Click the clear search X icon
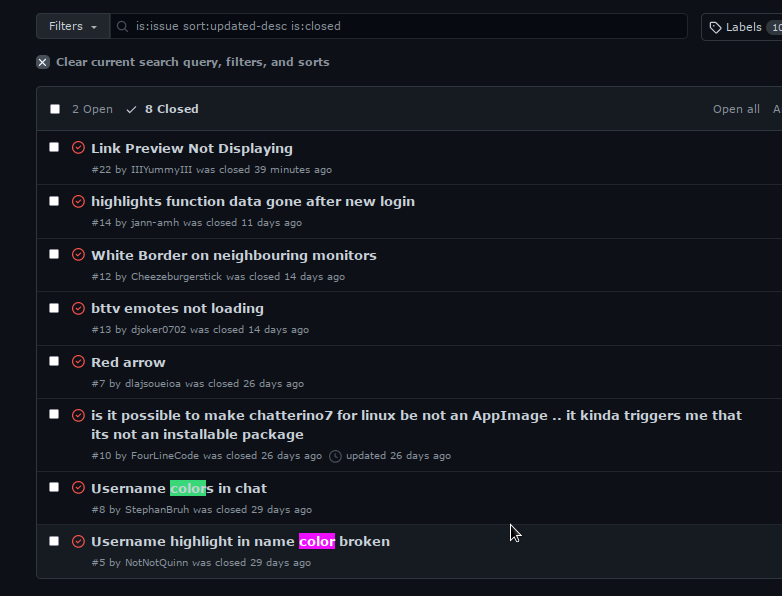This screenshot has height=596, width=782. pyautogui.click(x=43, y=62)
